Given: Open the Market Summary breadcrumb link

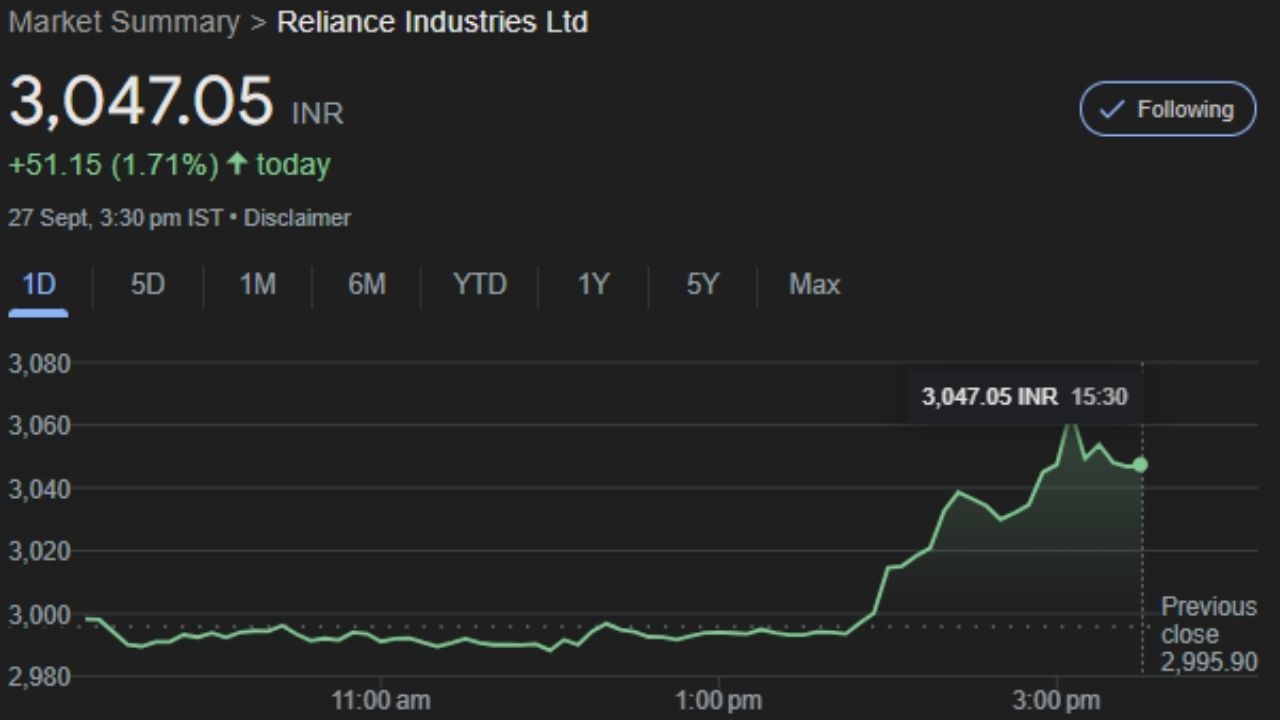Looking at the screenshot, I should pyautogui.click(x=124, y=22).
